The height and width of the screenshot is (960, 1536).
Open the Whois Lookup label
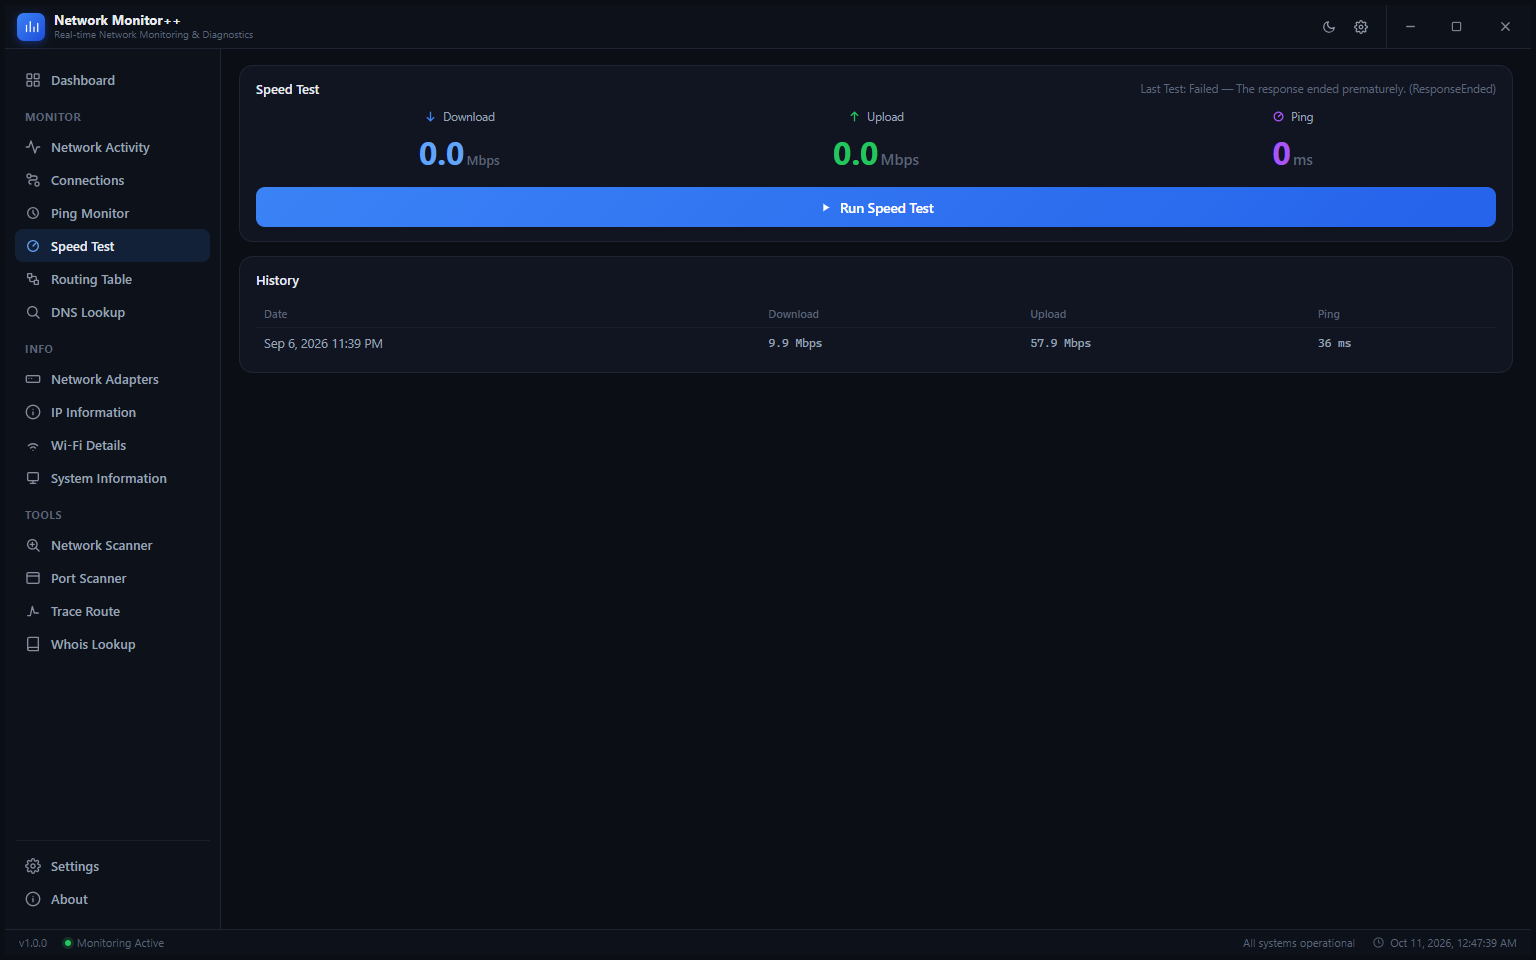[93, 644]
